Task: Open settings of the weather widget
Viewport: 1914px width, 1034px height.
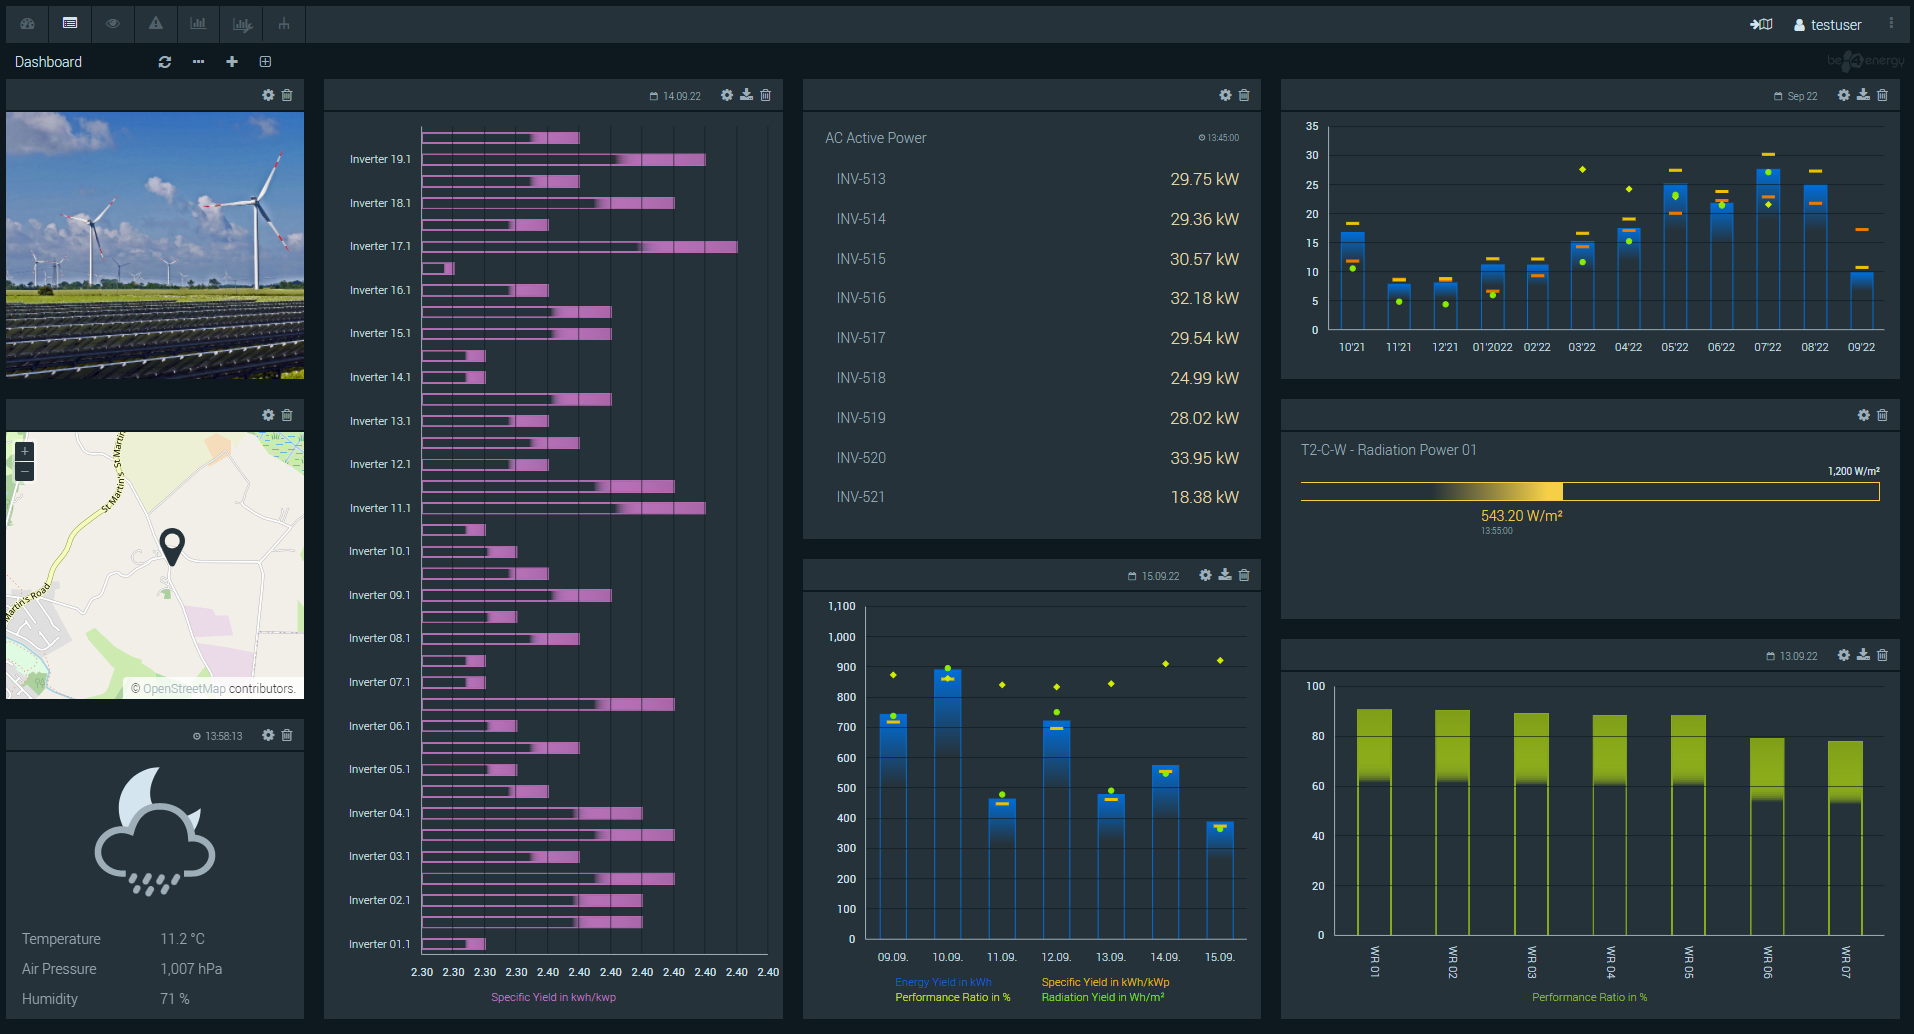Action: coord(268,735)
